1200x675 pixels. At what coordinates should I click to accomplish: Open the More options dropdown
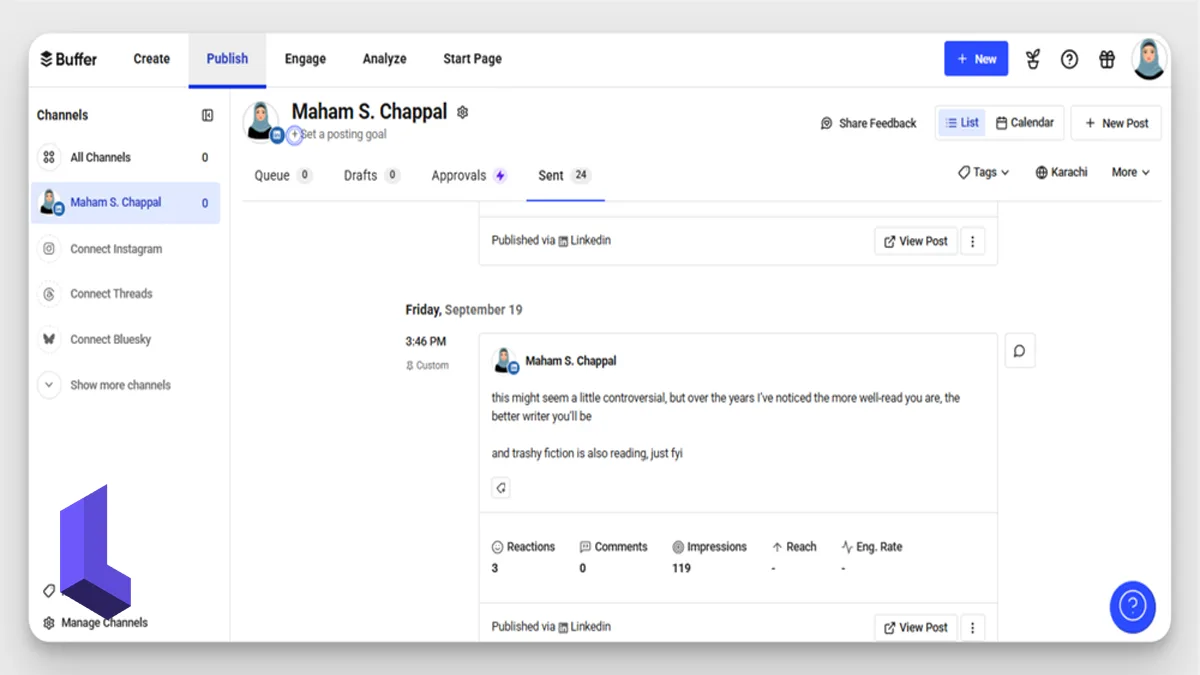(x=1129, y=172)
